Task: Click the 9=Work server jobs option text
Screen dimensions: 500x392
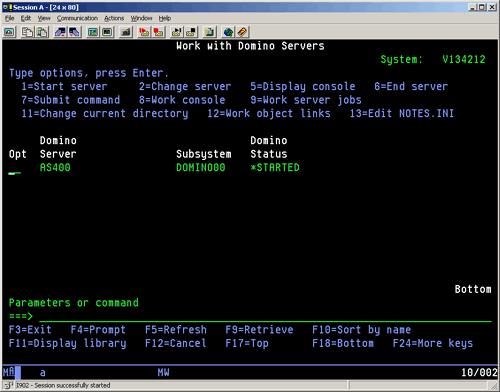Action: [306, 100]
